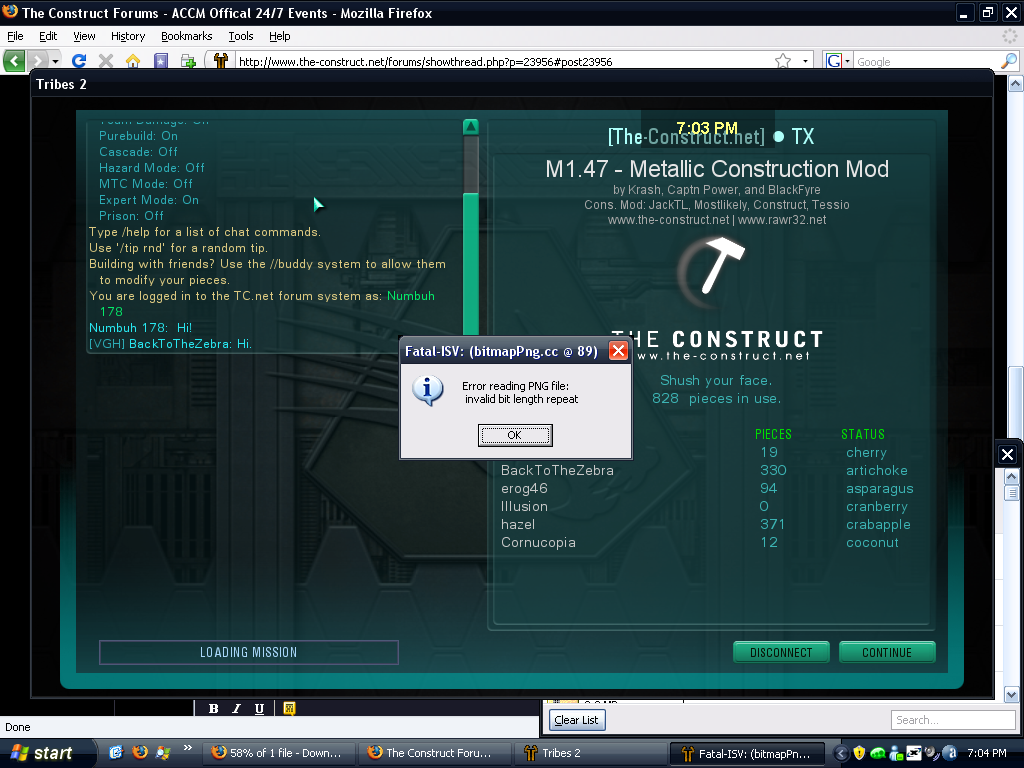
Task: Open the View menu
Action: pos(84,36)
